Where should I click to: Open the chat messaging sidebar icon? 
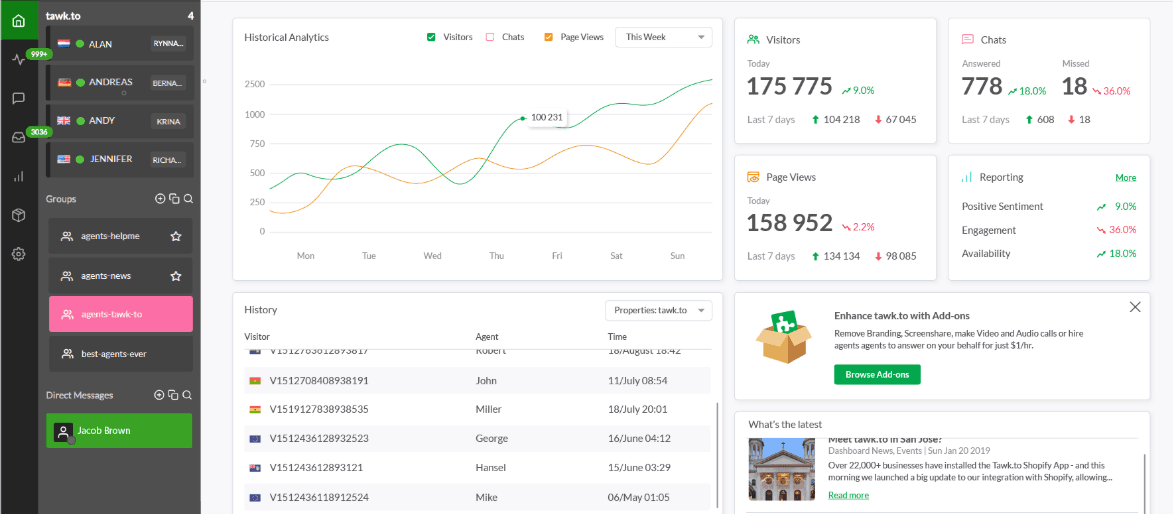click(x=18, y=98)
